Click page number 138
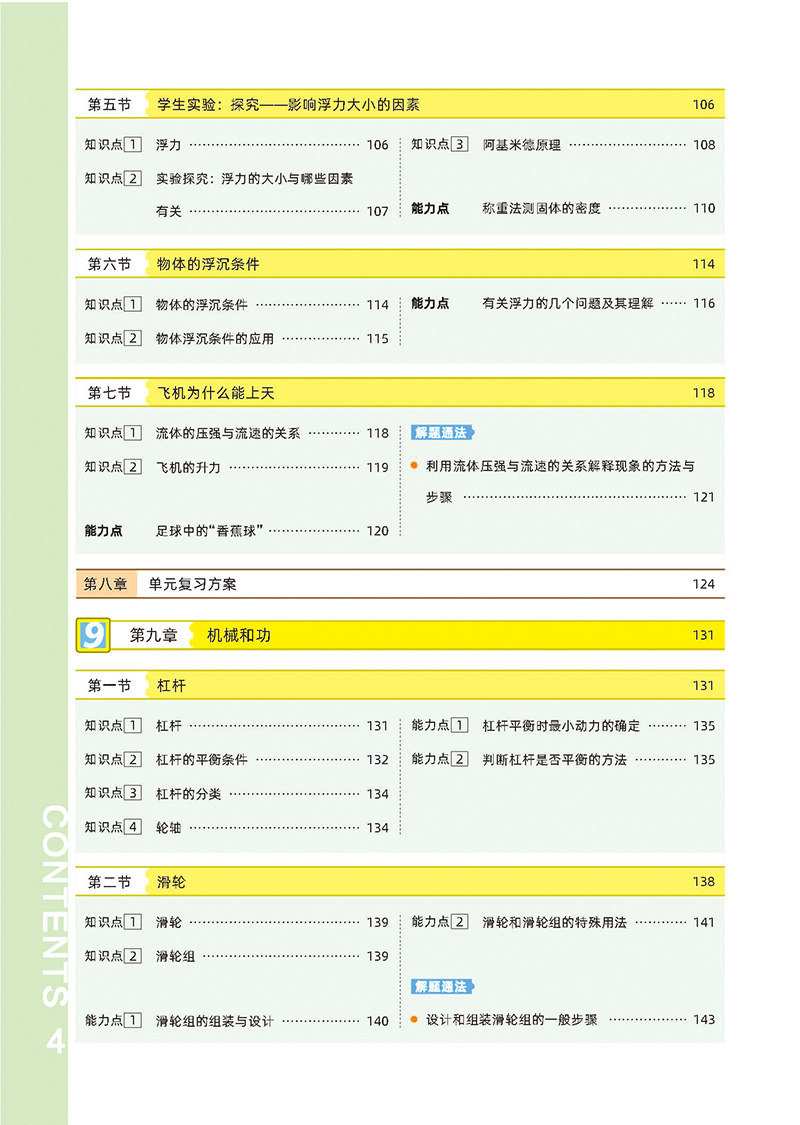This screenshot has width=800, height=1125. click(x=704, y=882)
